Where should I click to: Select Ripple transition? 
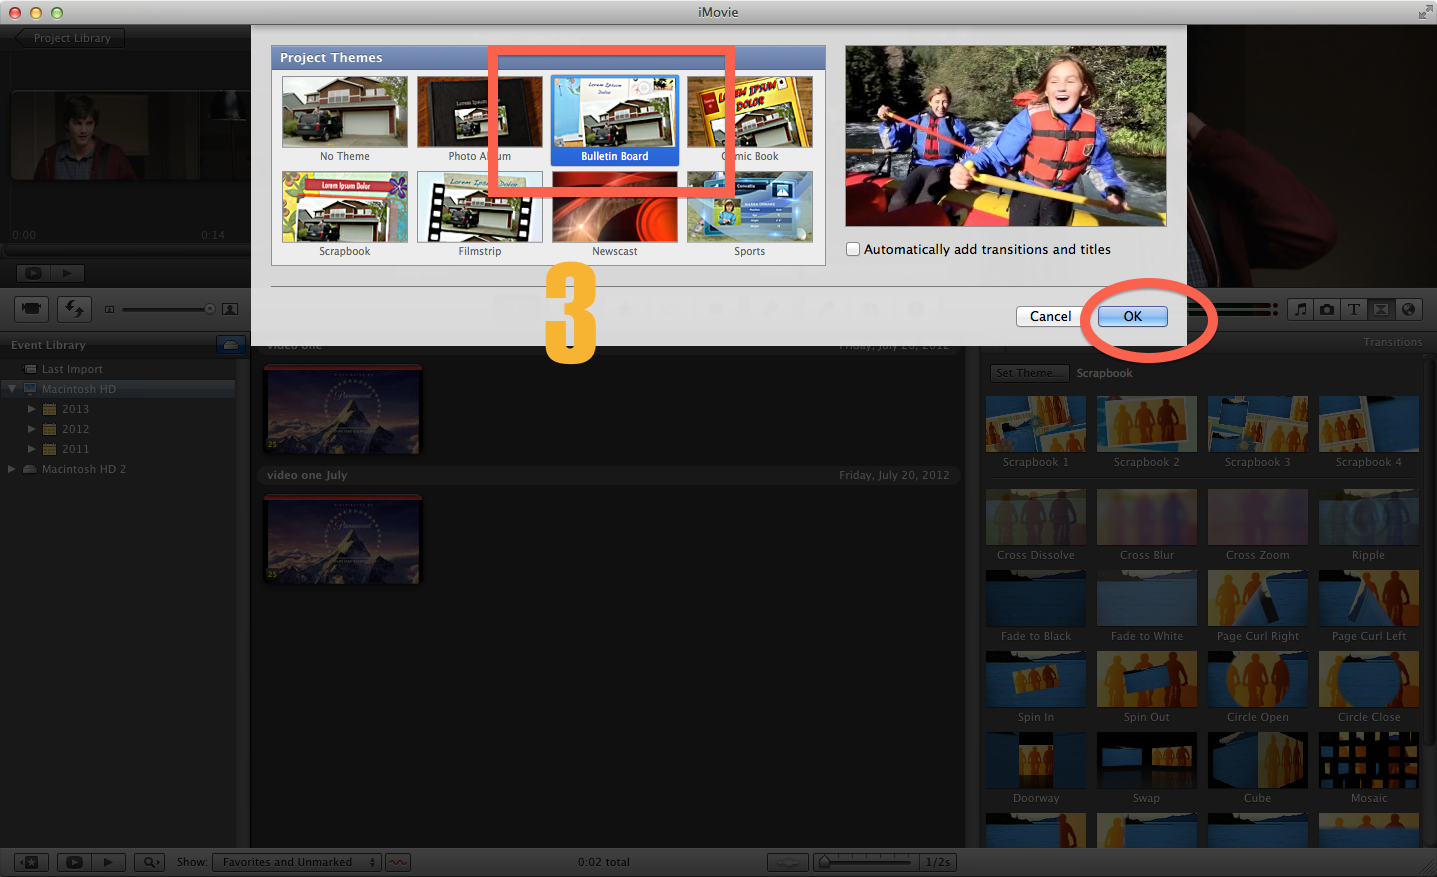coord(1369,517)
